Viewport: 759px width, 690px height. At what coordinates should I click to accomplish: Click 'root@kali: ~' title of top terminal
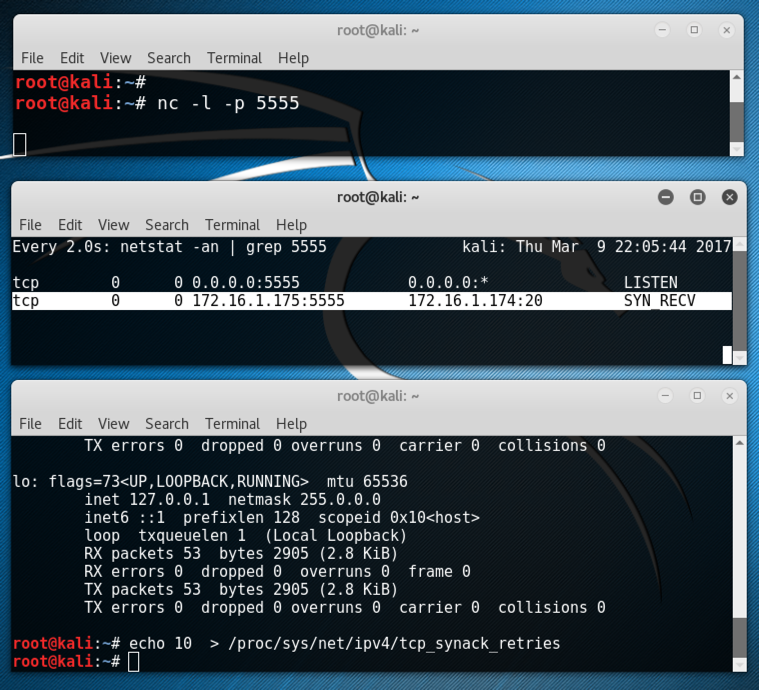pyautogui.click(x=378, y=31)
